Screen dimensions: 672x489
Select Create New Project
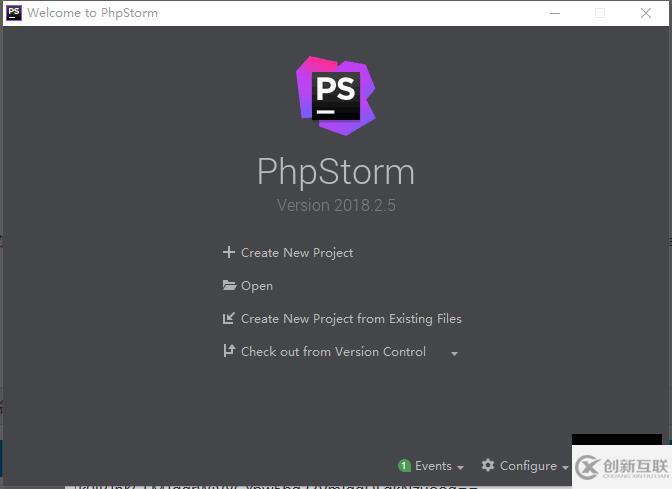297,253
